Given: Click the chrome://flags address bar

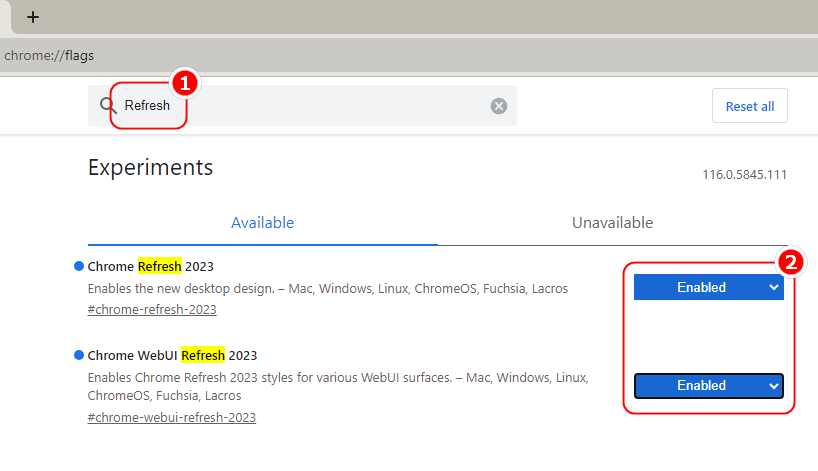Looking at the screenshot, I should (407, 55).
